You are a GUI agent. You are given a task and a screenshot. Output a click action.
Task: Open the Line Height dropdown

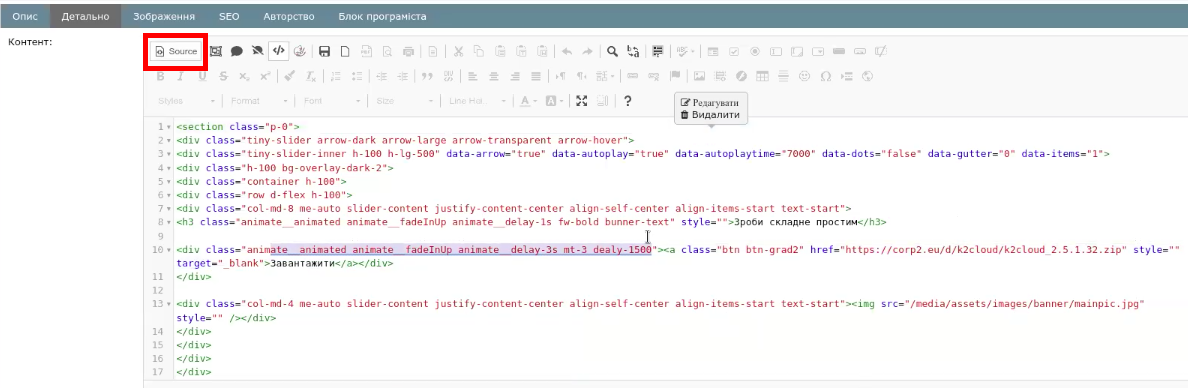pos(477,101)
